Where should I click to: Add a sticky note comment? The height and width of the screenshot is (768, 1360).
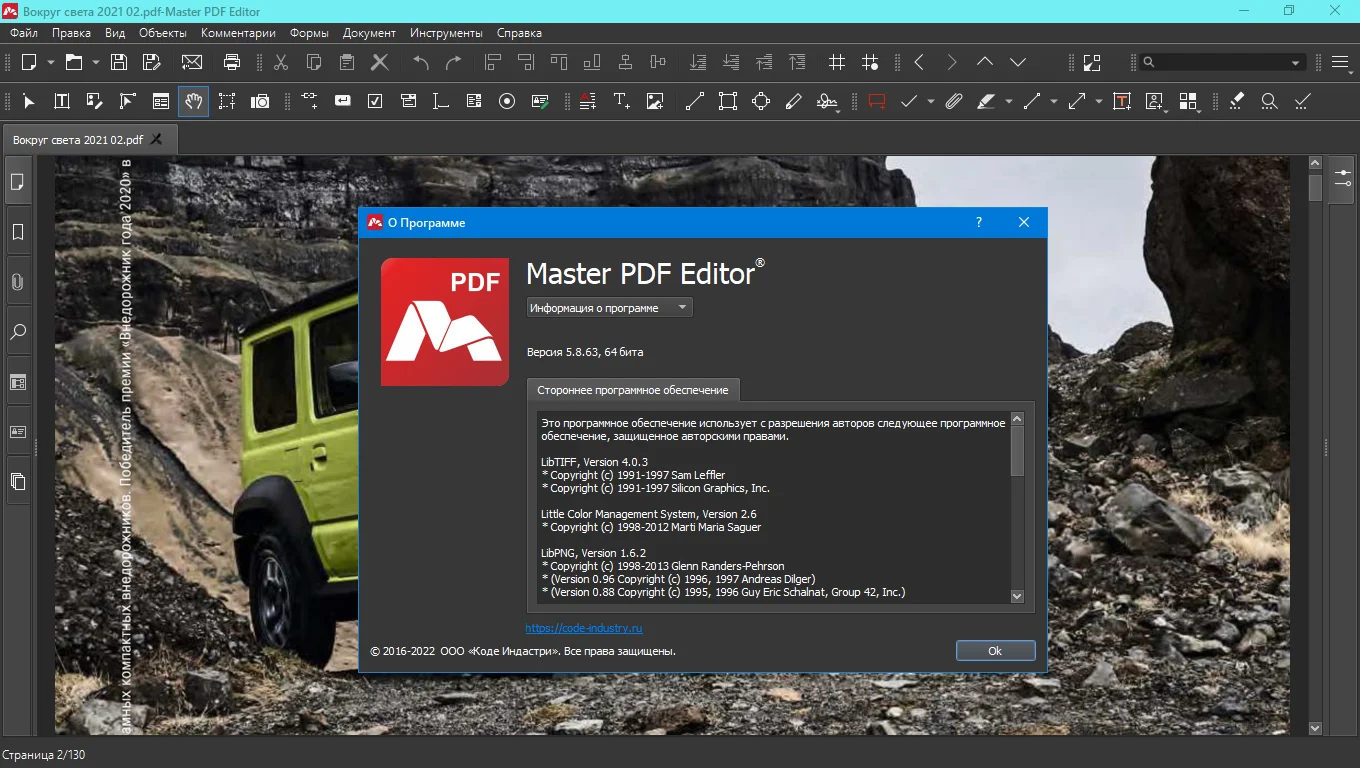click(x=877, y=101)
